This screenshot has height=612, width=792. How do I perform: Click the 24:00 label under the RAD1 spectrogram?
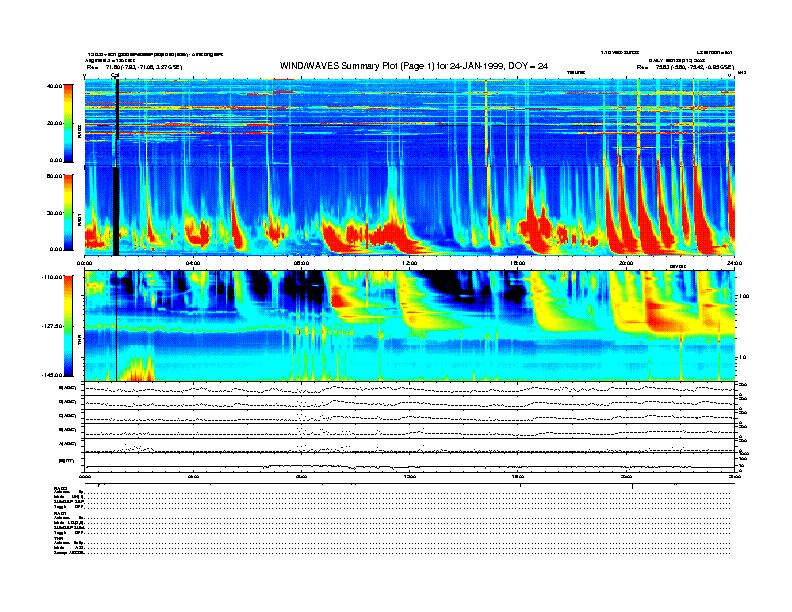point(734,263)
